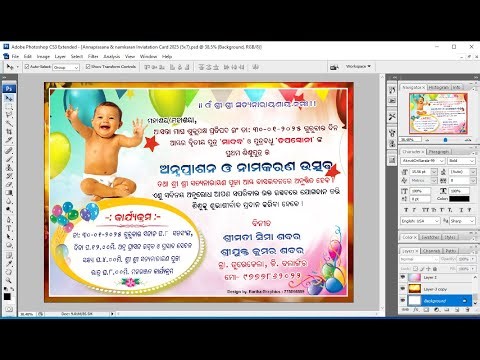The height and width of the screenshot is (360, 480).
Task: Click the new adjustment layer icon
Action: click(437, 310)
